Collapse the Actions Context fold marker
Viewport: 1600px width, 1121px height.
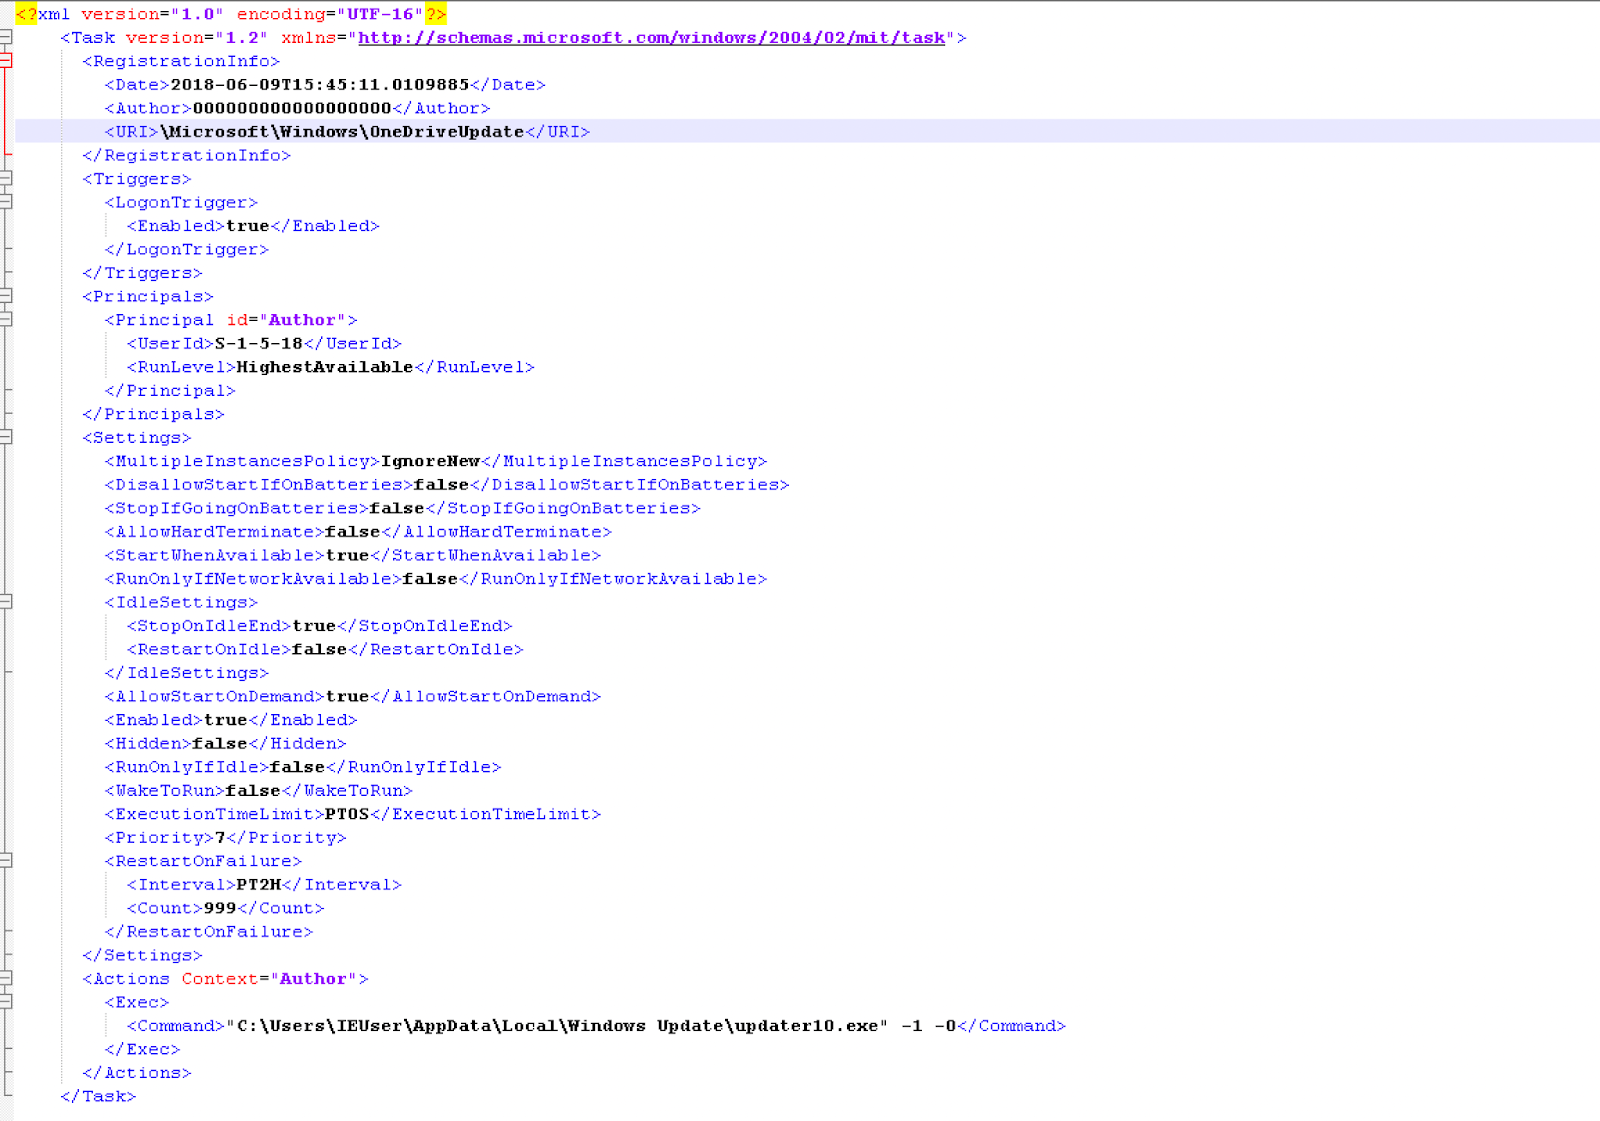[x=5, y=978]
